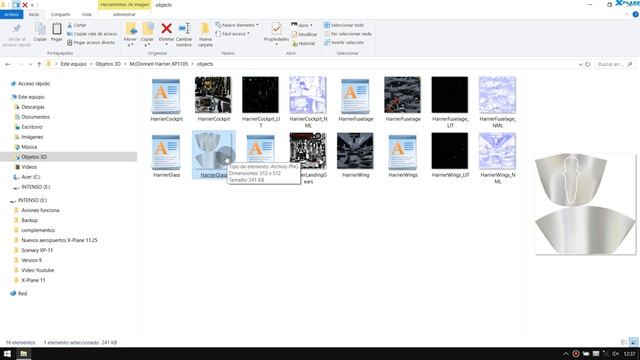Click the Anclar al Acceso rápido pin icon
This screenshot has height=360, width=640.
[x=17, y=29]
